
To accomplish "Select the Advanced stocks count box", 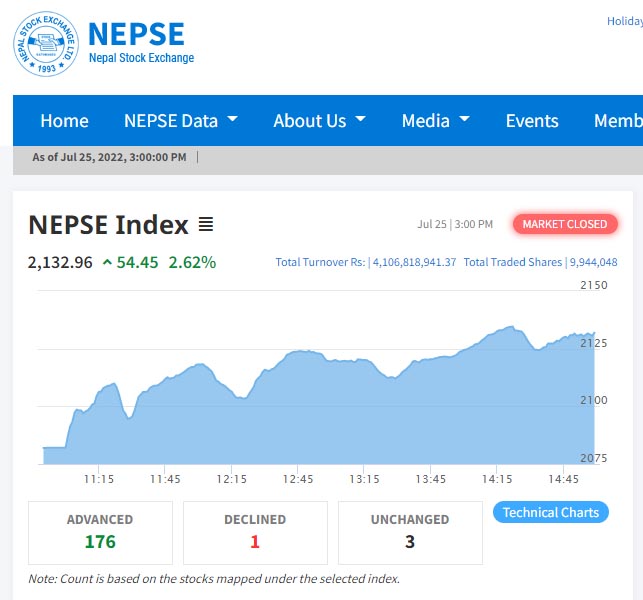I will [x=100, y=532].
